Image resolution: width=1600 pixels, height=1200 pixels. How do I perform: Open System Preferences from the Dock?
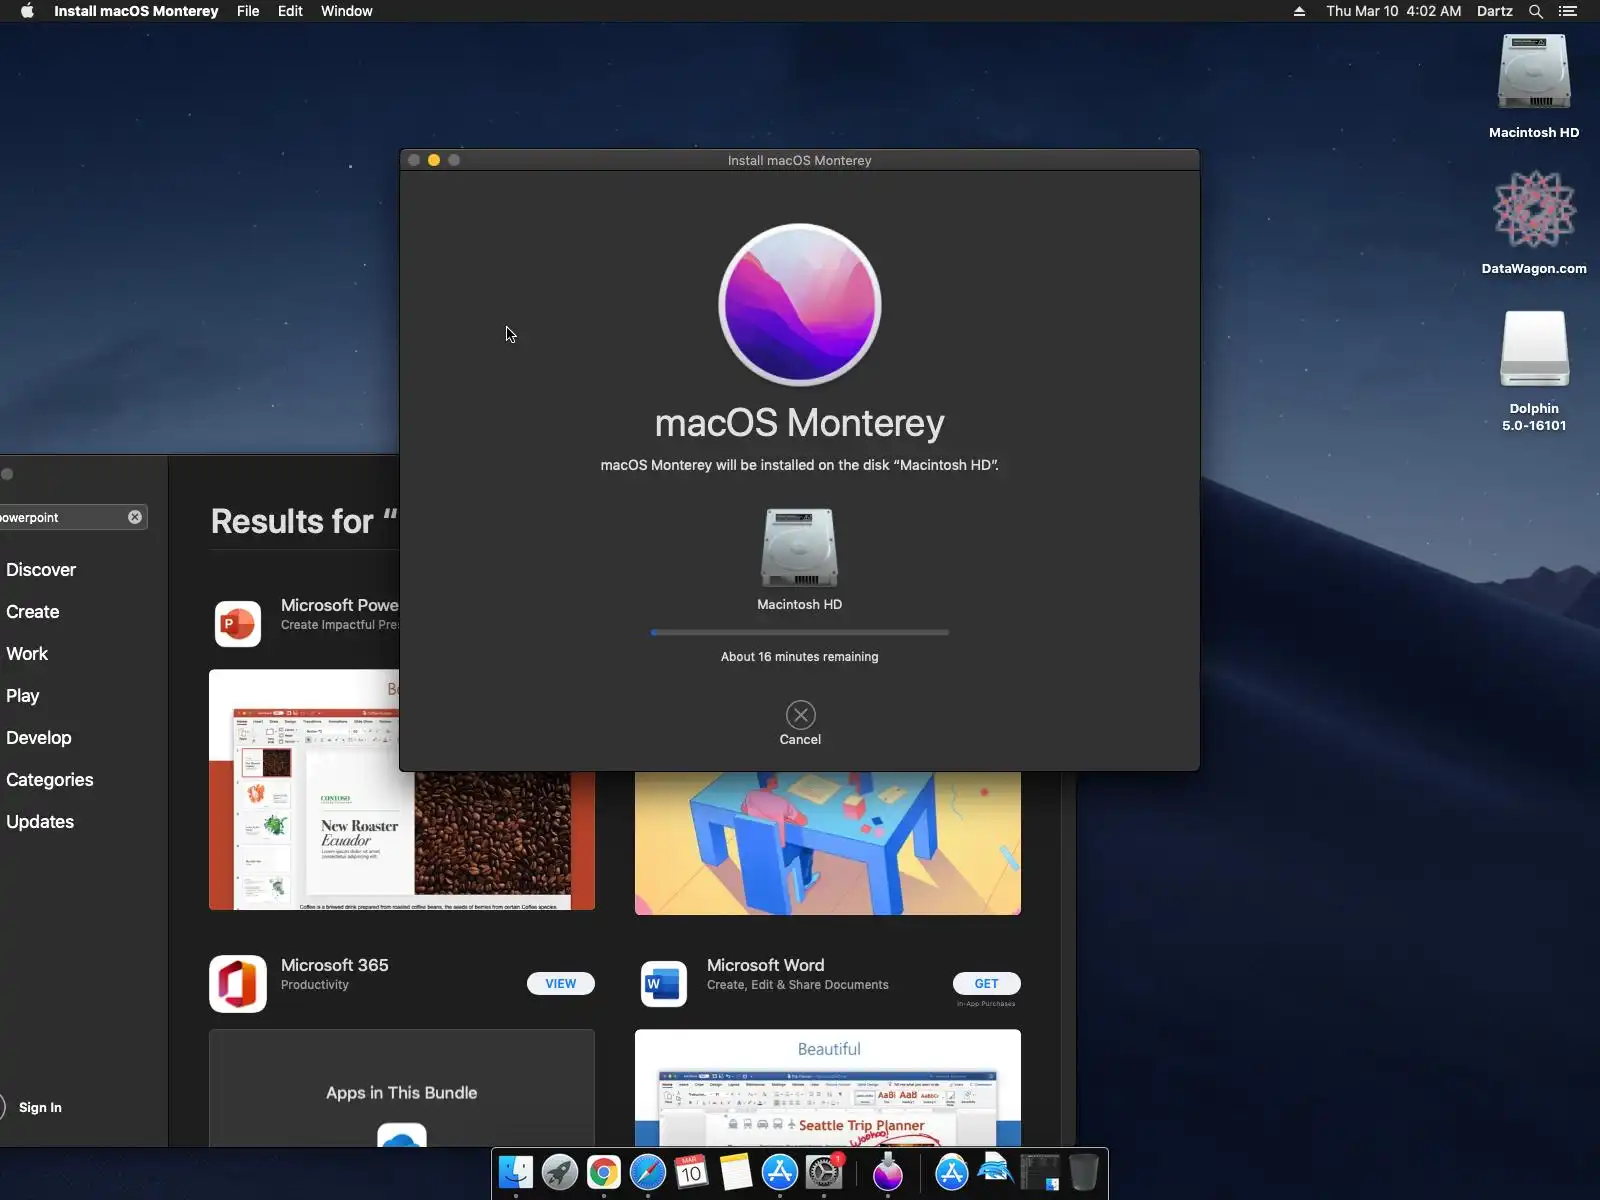[824, 1172]
